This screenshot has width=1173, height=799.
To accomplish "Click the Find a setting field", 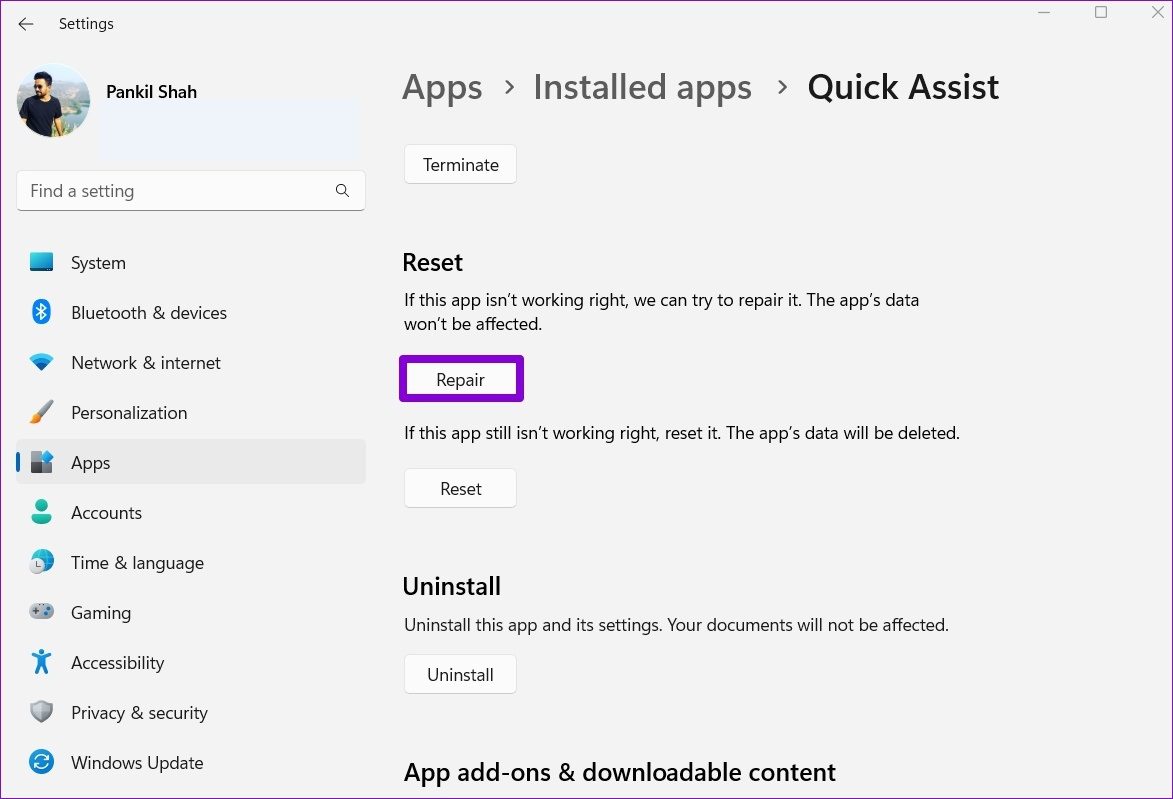I will click(x=191, y=191).
